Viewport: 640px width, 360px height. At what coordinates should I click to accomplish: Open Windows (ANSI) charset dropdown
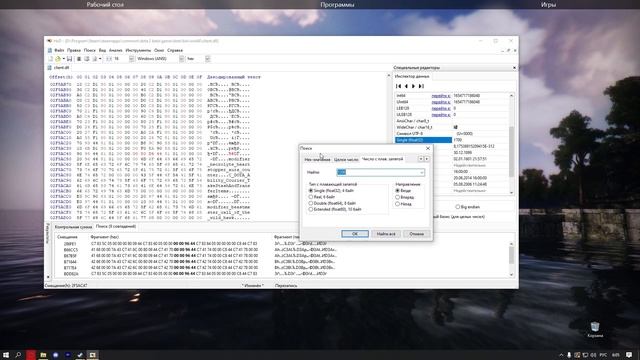click(x=182, y=59)
